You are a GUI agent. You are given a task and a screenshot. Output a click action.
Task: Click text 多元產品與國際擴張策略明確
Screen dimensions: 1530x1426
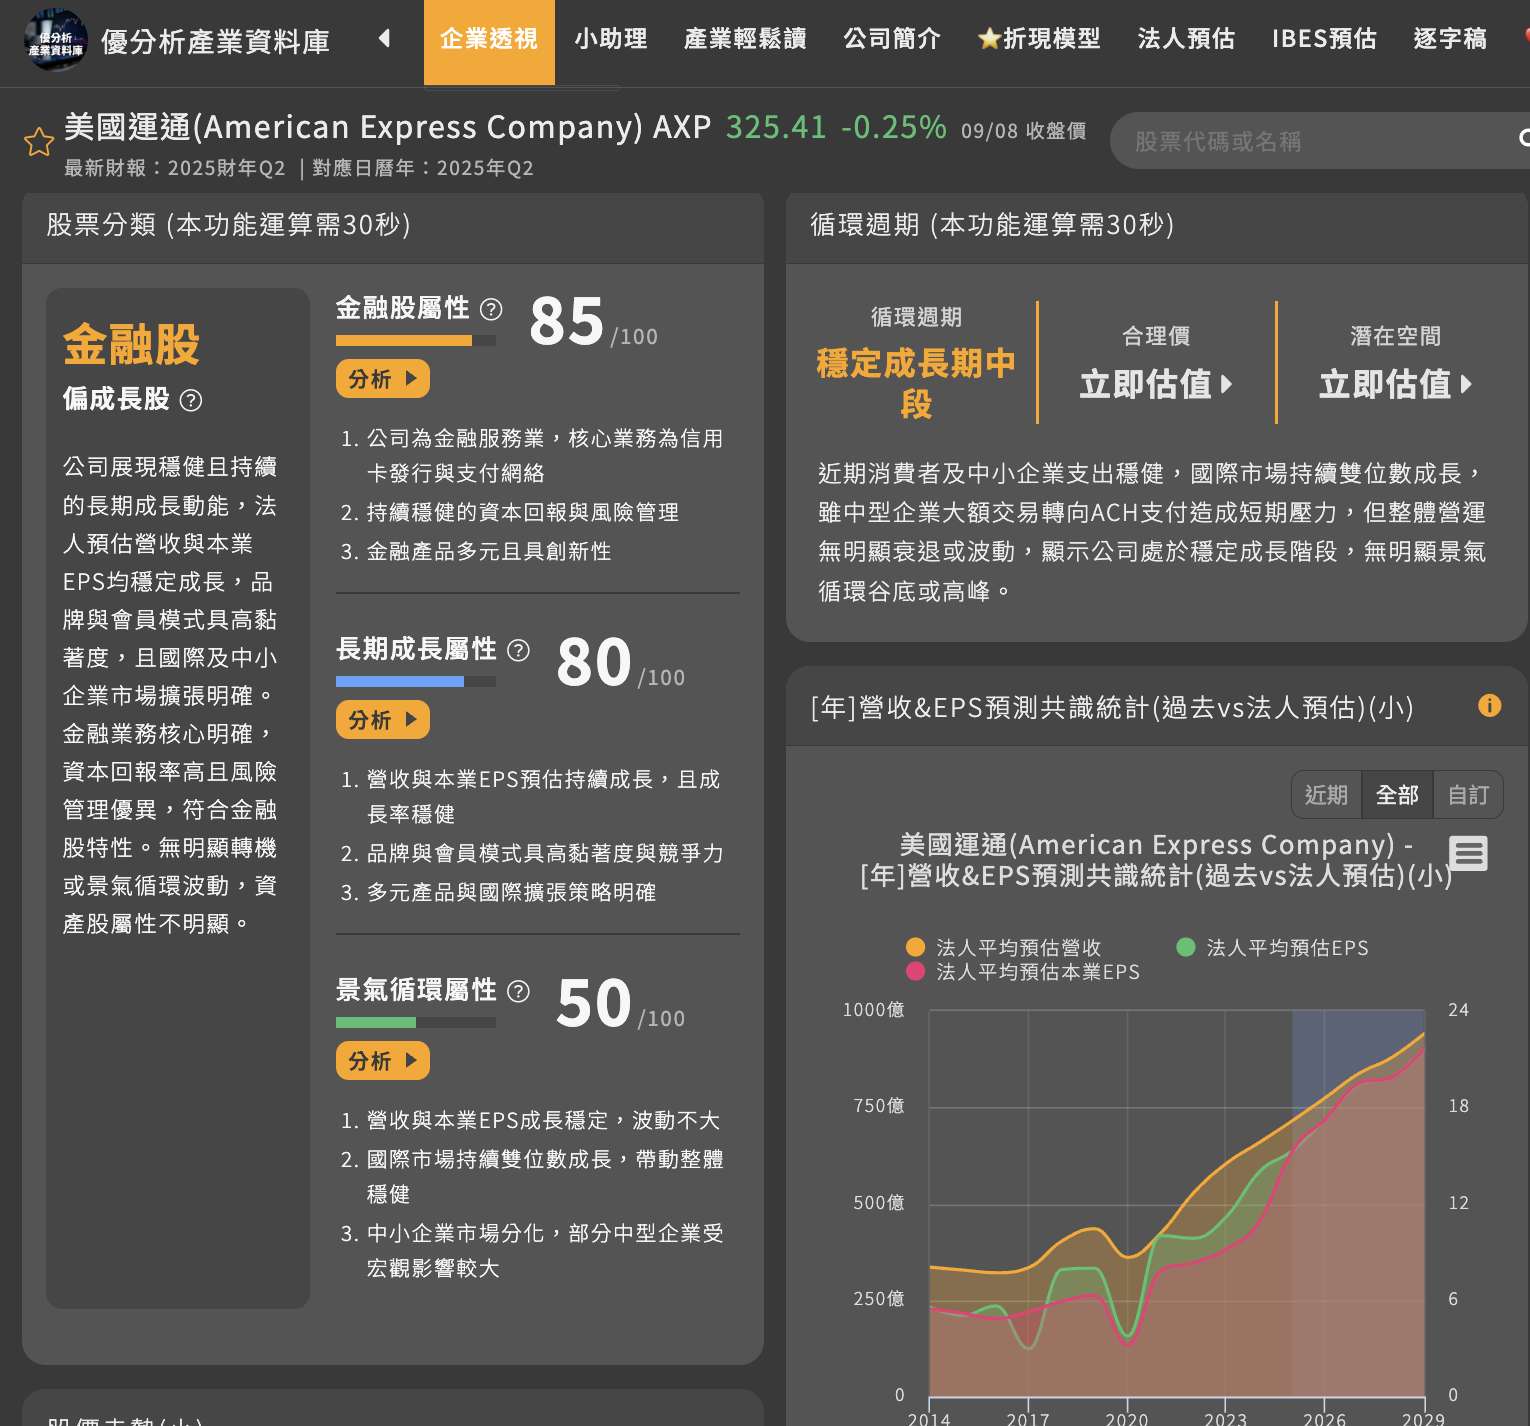coord(511,892)
